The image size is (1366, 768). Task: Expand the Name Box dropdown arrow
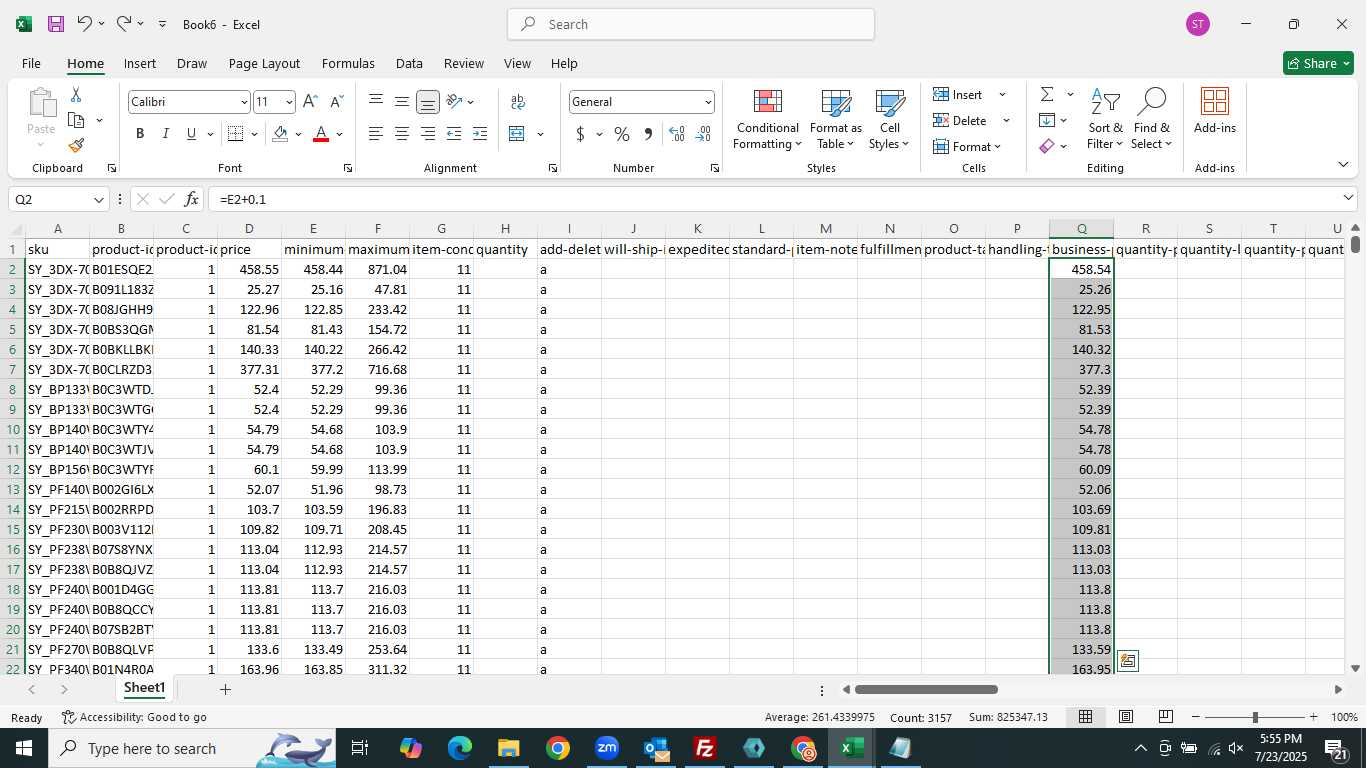(x=98, y=199)
